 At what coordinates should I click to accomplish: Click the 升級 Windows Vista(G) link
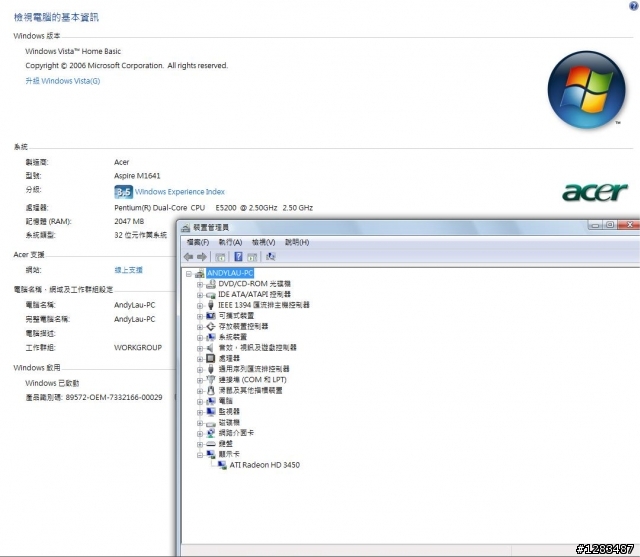62,81
